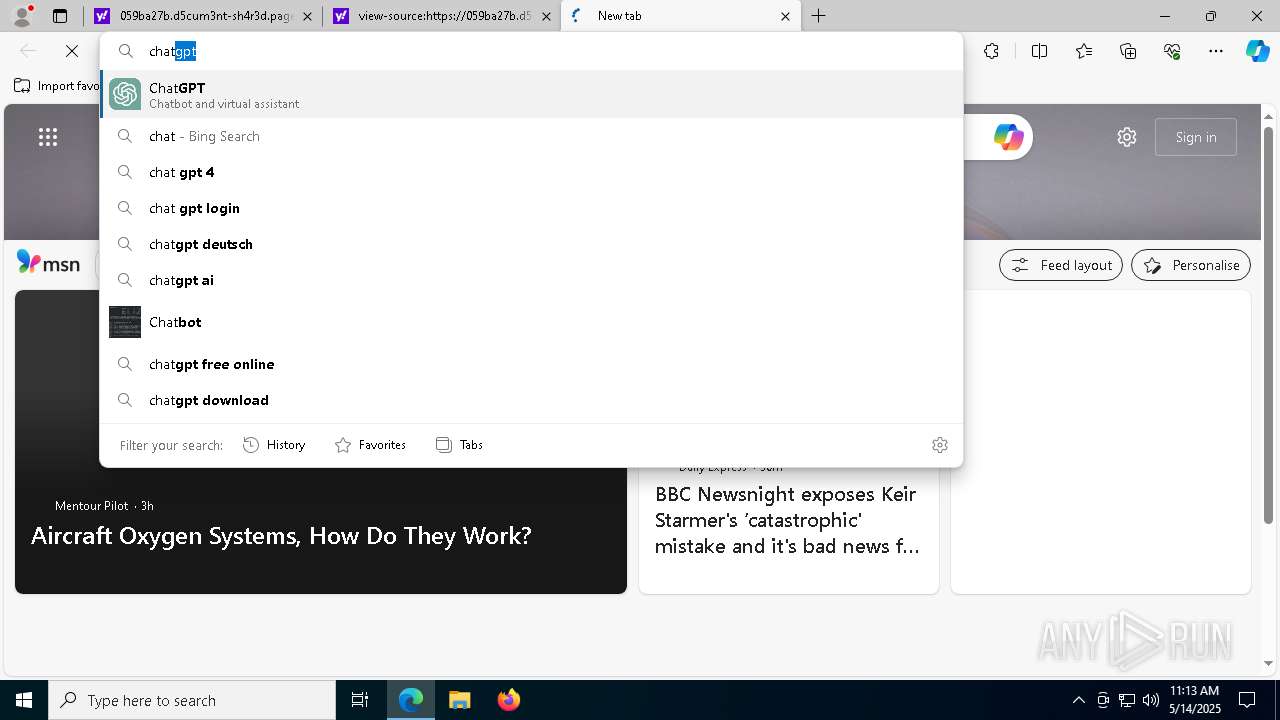Click the browser profile avatar icon

click(x=22, y=16)
